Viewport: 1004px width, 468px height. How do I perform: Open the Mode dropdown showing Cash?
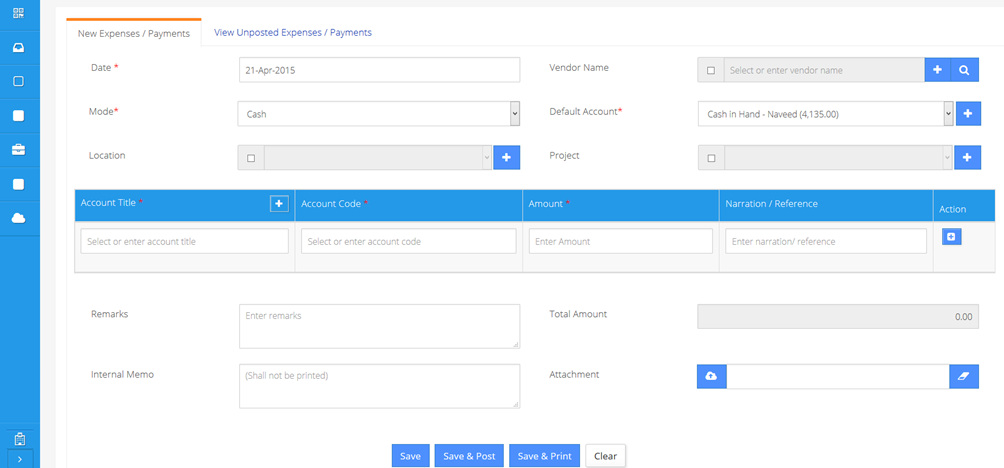point(379,114)
